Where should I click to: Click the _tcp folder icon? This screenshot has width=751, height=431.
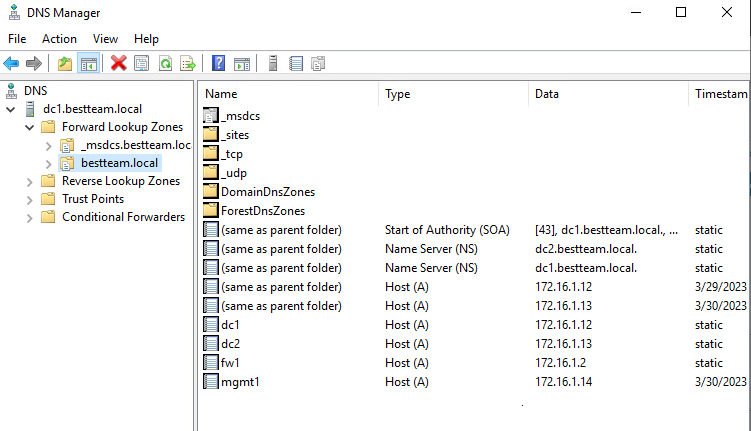211,154
